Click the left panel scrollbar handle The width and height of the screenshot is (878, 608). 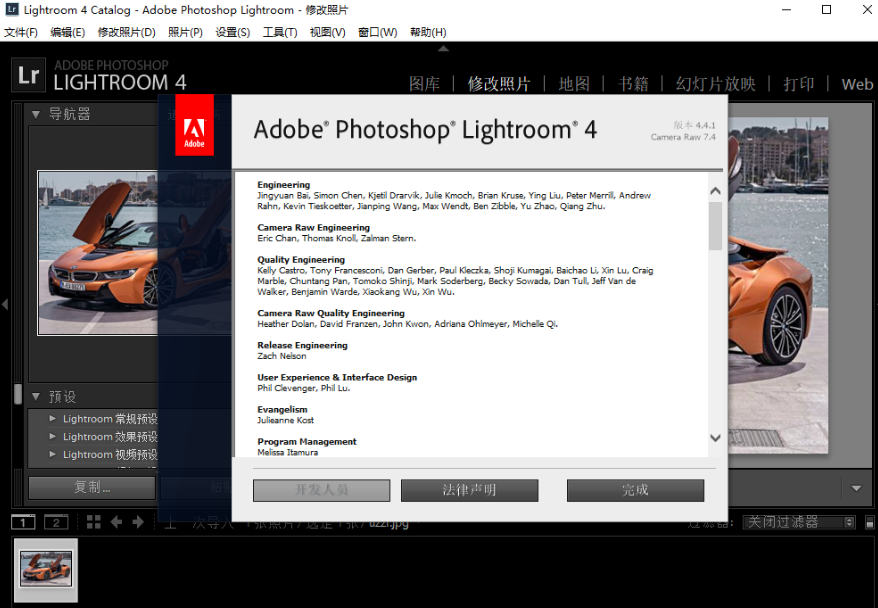click(x=18, y=394)
